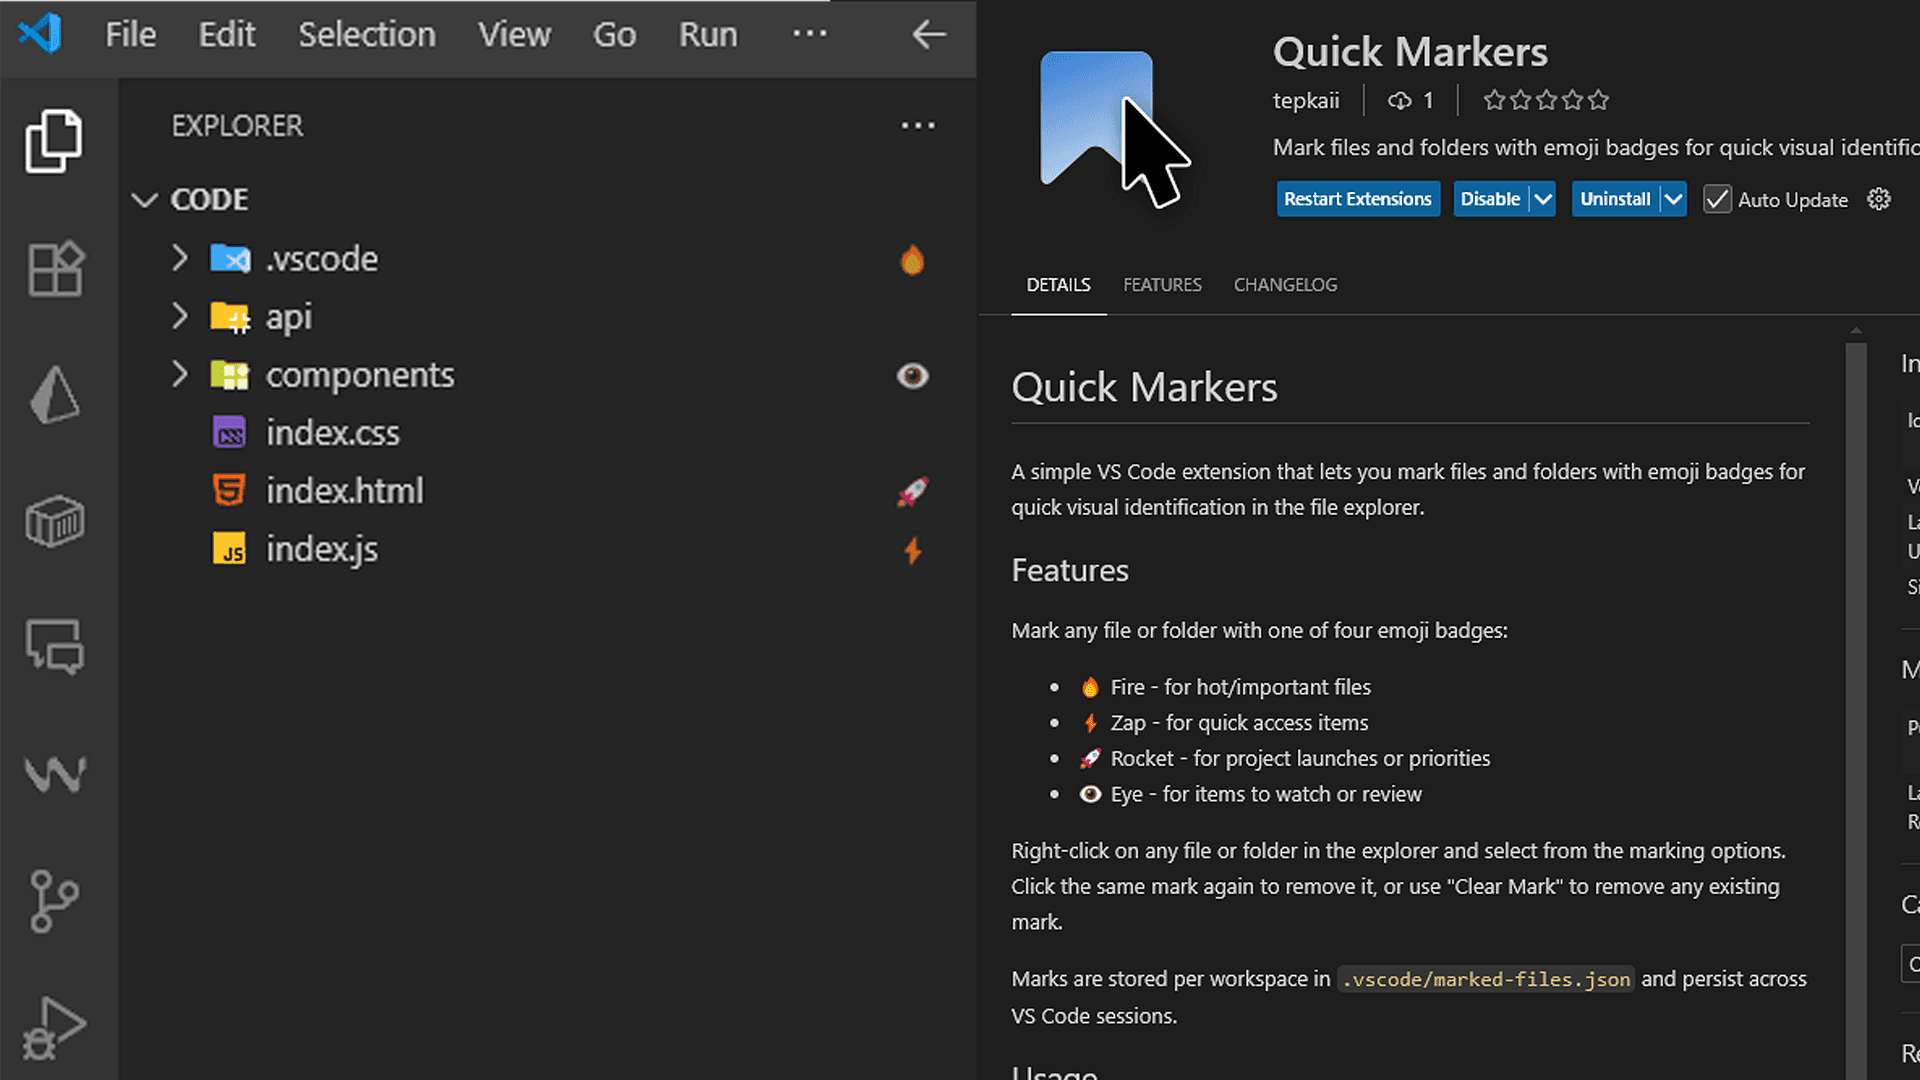Switch to the CHANGELOG tab
The height and width of the screenshot is (1080, 1920).
[x=1285, y=285]
